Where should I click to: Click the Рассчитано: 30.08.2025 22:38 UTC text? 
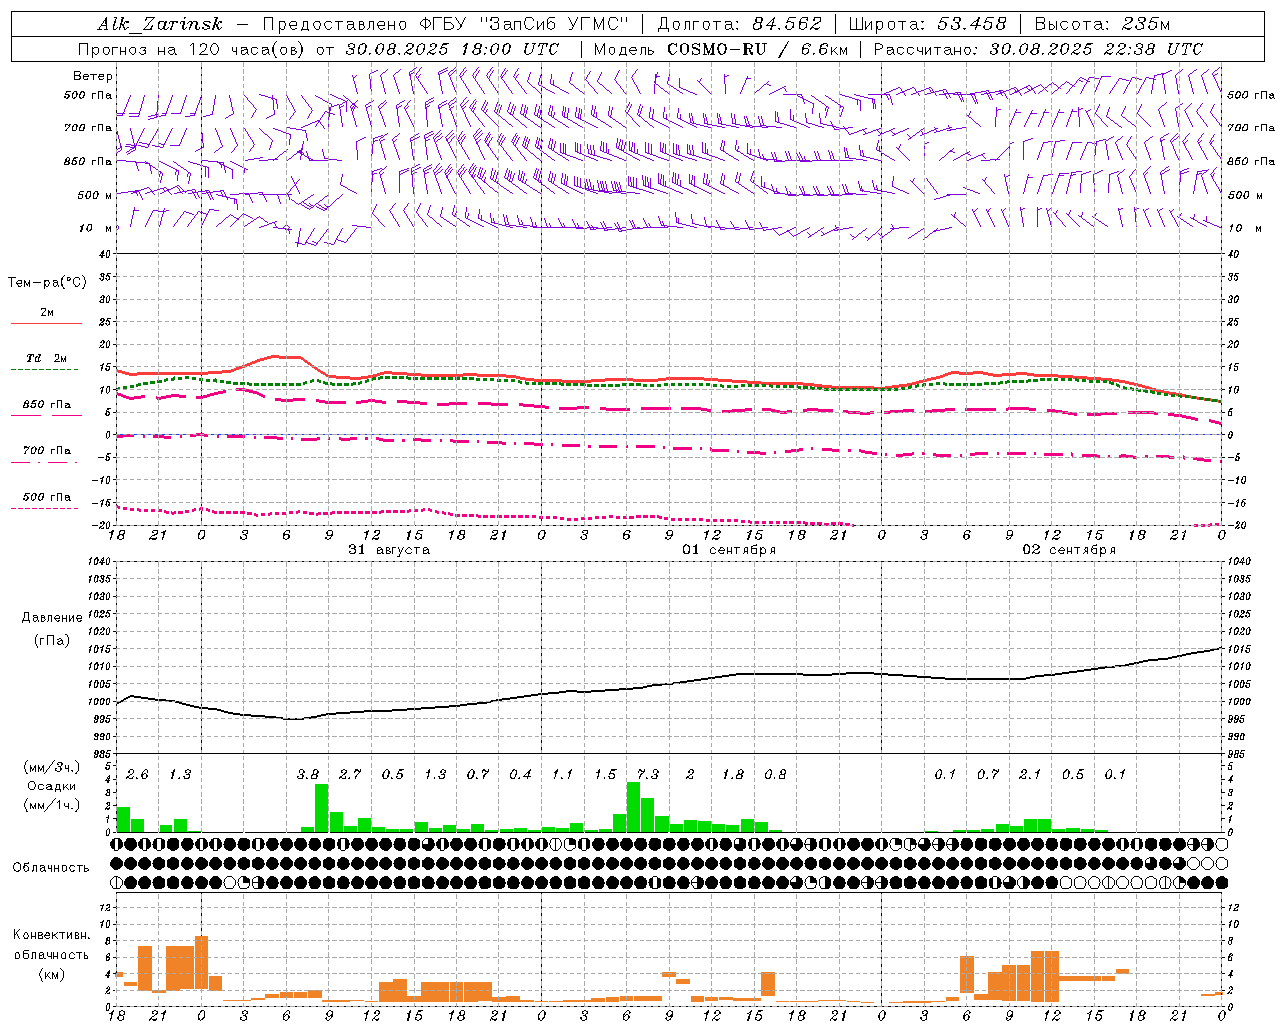[x=1038, y=48]
